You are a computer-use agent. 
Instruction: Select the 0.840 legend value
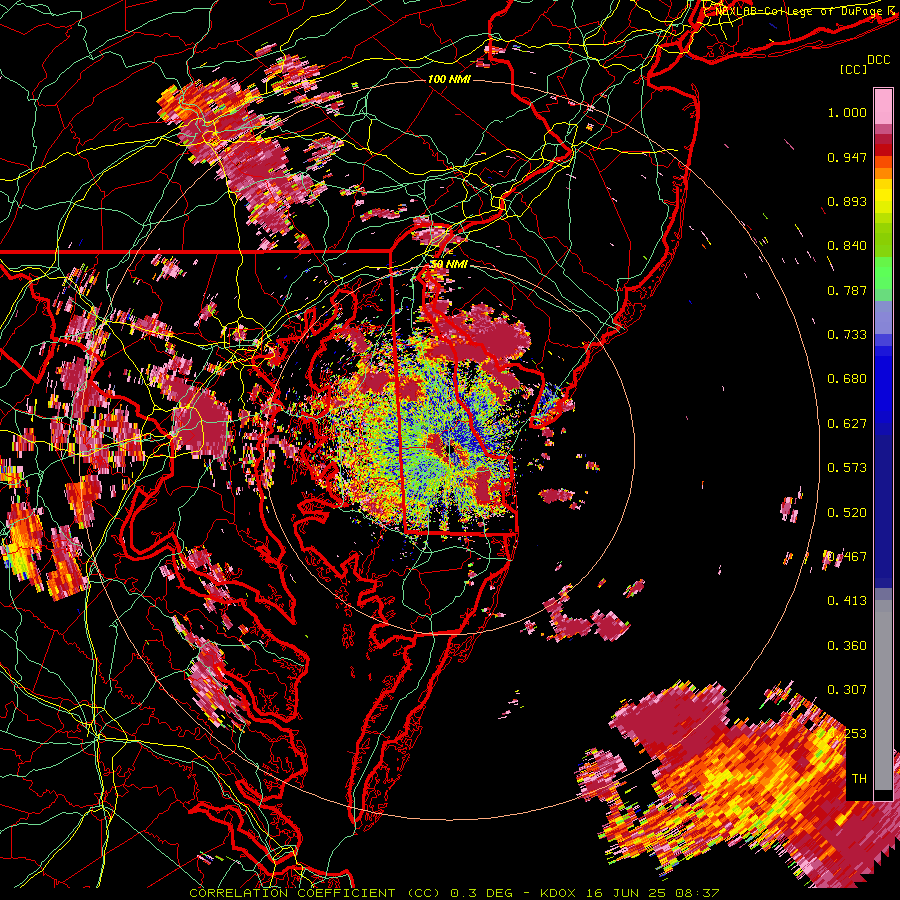pyautogui.click(x=847, y=246)
